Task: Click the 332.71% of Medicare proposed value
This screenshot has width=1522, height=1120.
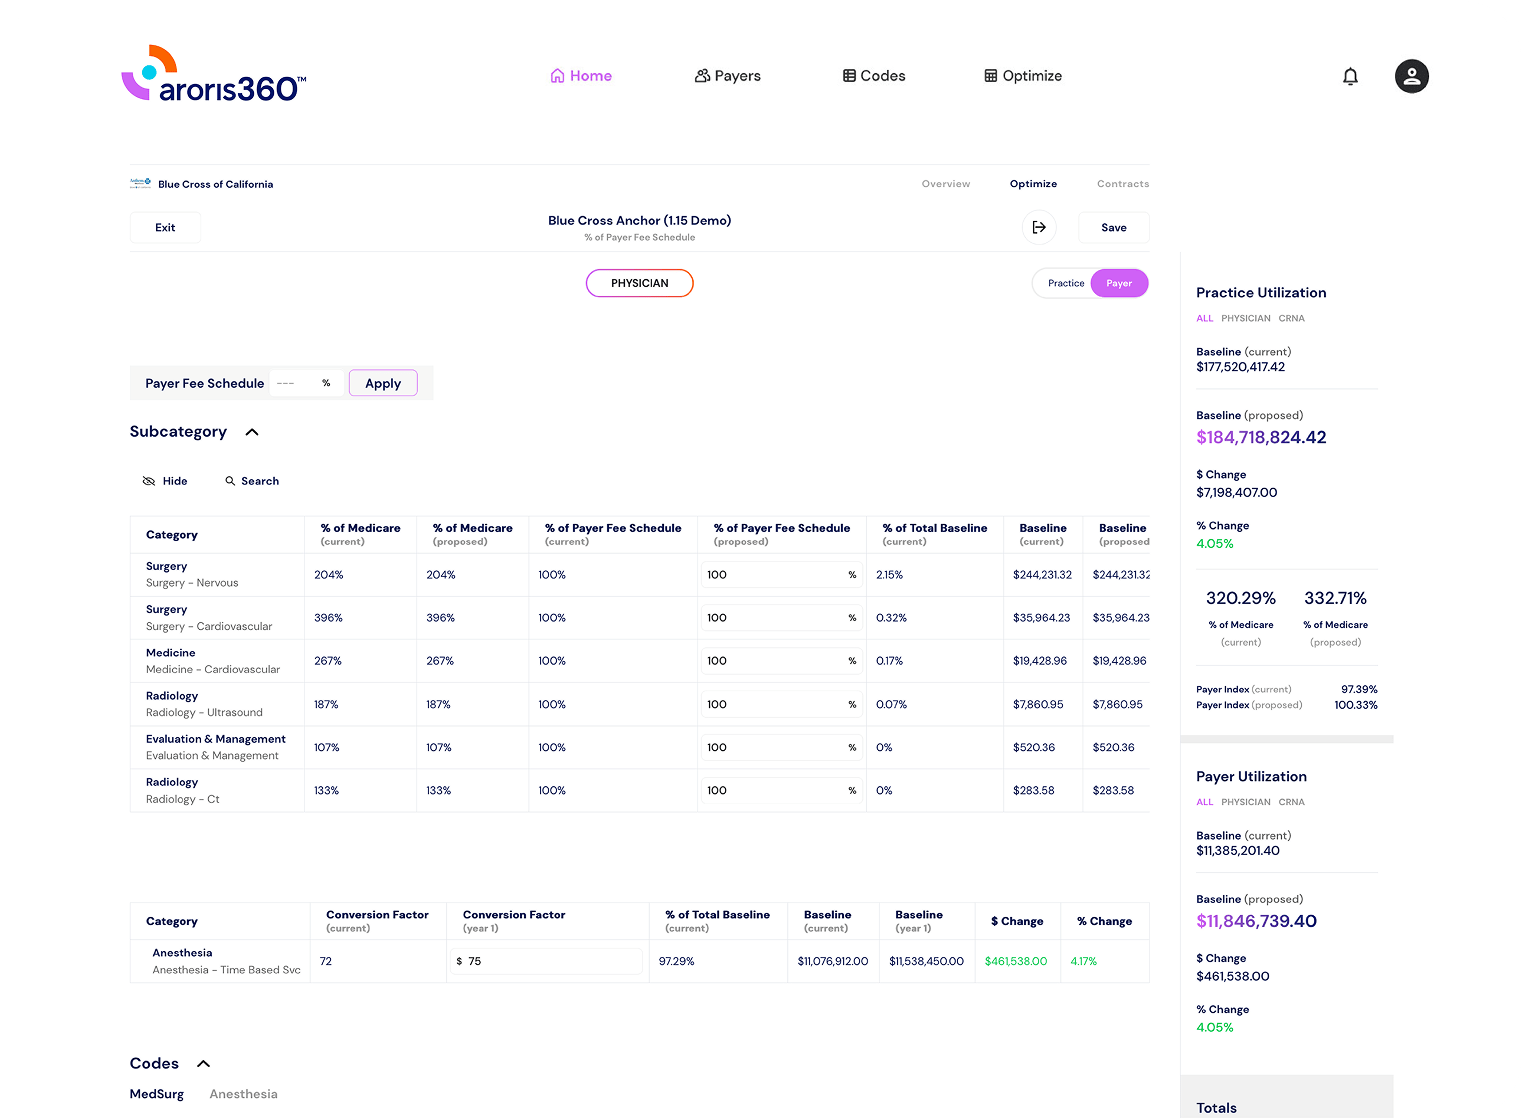Action: click(1335, 598)
